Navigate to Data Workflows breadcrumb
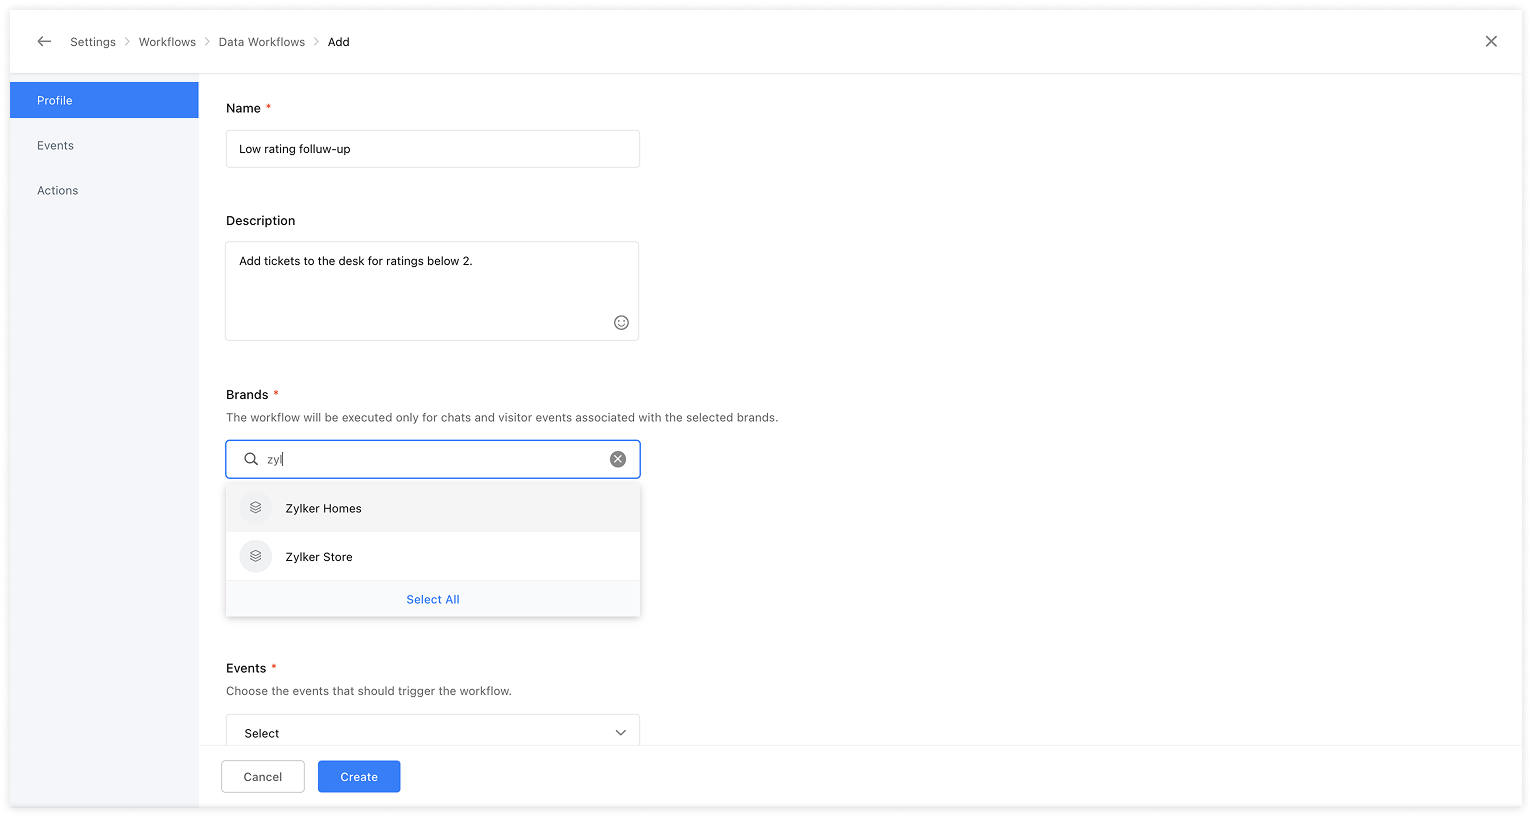The image size is (1532, 818). 262,42
